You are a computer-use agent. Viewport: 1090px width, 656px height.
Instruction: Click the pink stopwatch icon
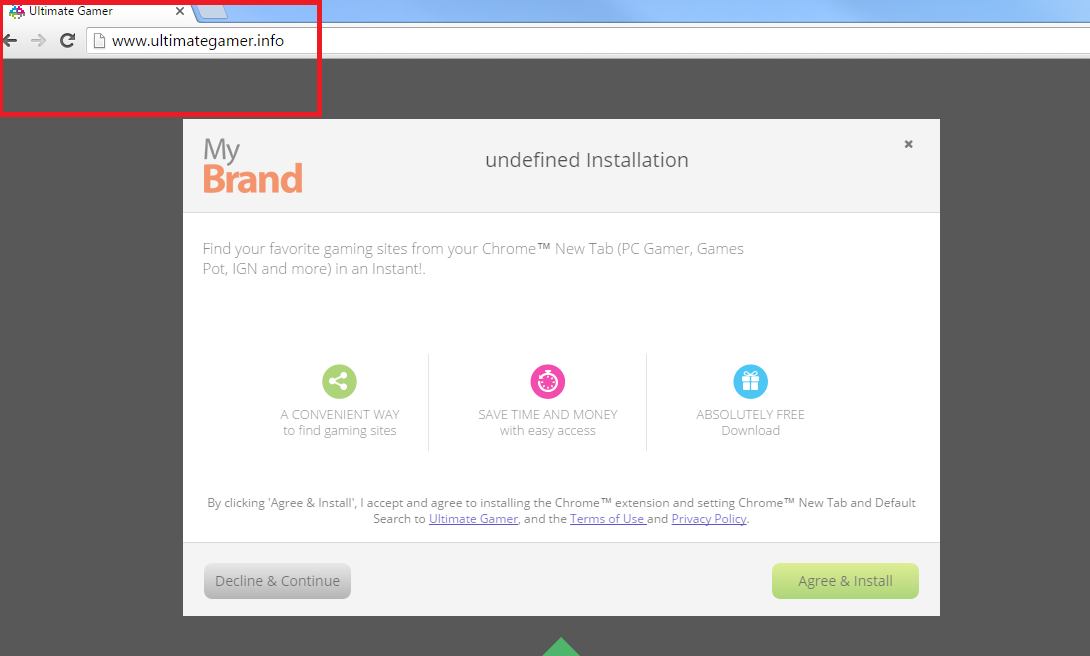[548, 382]
